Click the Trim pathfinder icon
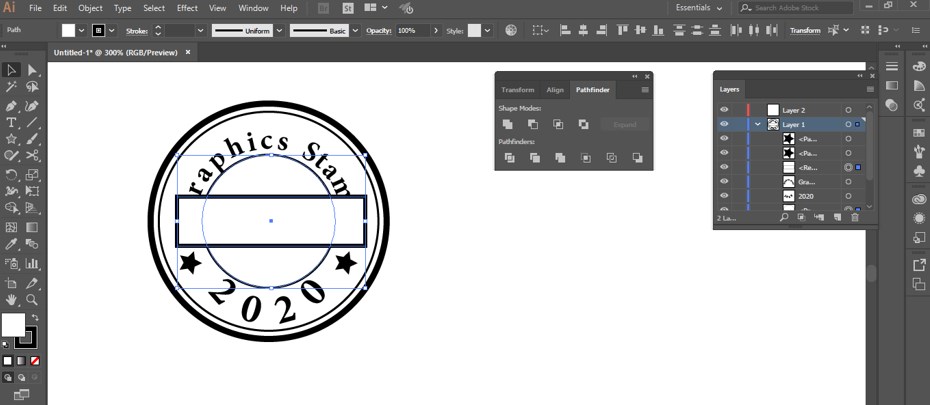This screenshot has height=405, width=930. 534,158
